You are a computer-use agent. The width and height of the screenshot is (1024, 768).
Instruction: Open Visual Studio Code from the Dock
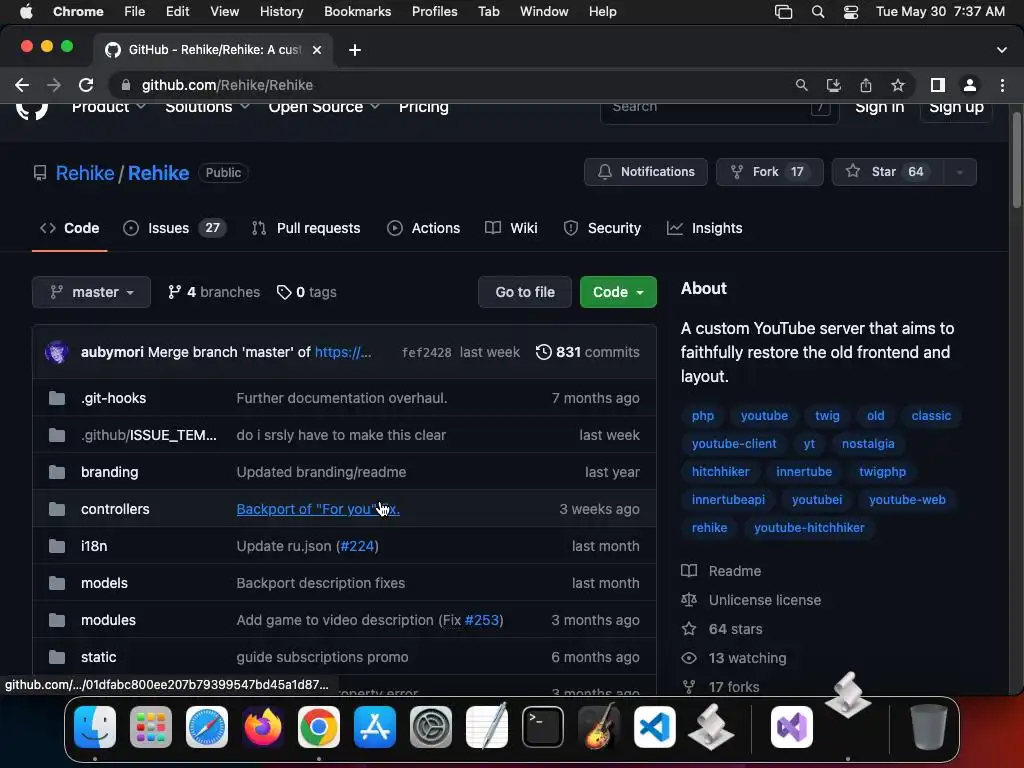(x=655, y=726)
